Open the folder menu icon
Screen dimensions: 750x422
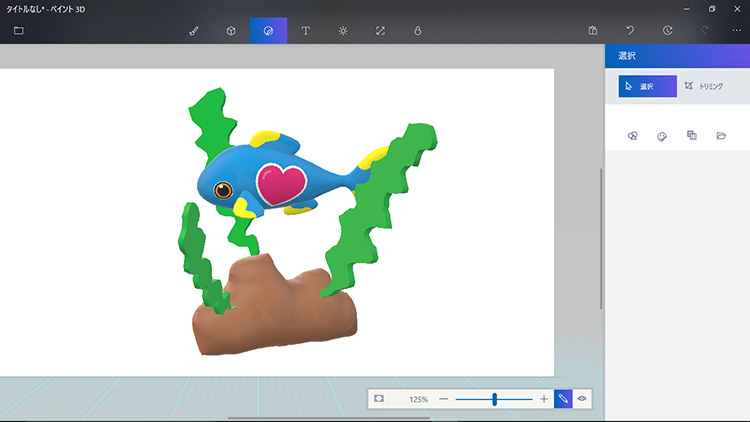coord(18,31)
